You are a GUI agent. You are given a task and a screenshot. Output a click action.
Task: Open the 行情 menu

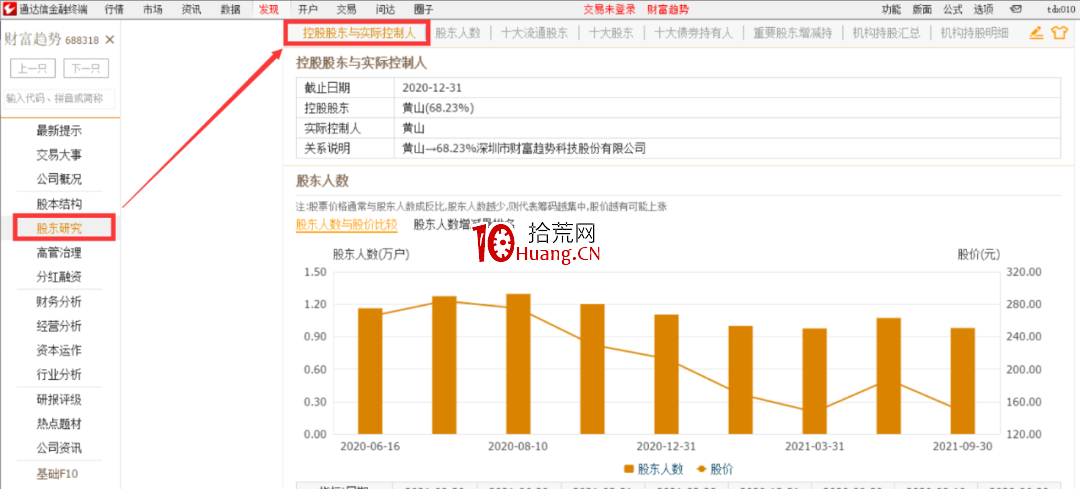click(114, 9)
